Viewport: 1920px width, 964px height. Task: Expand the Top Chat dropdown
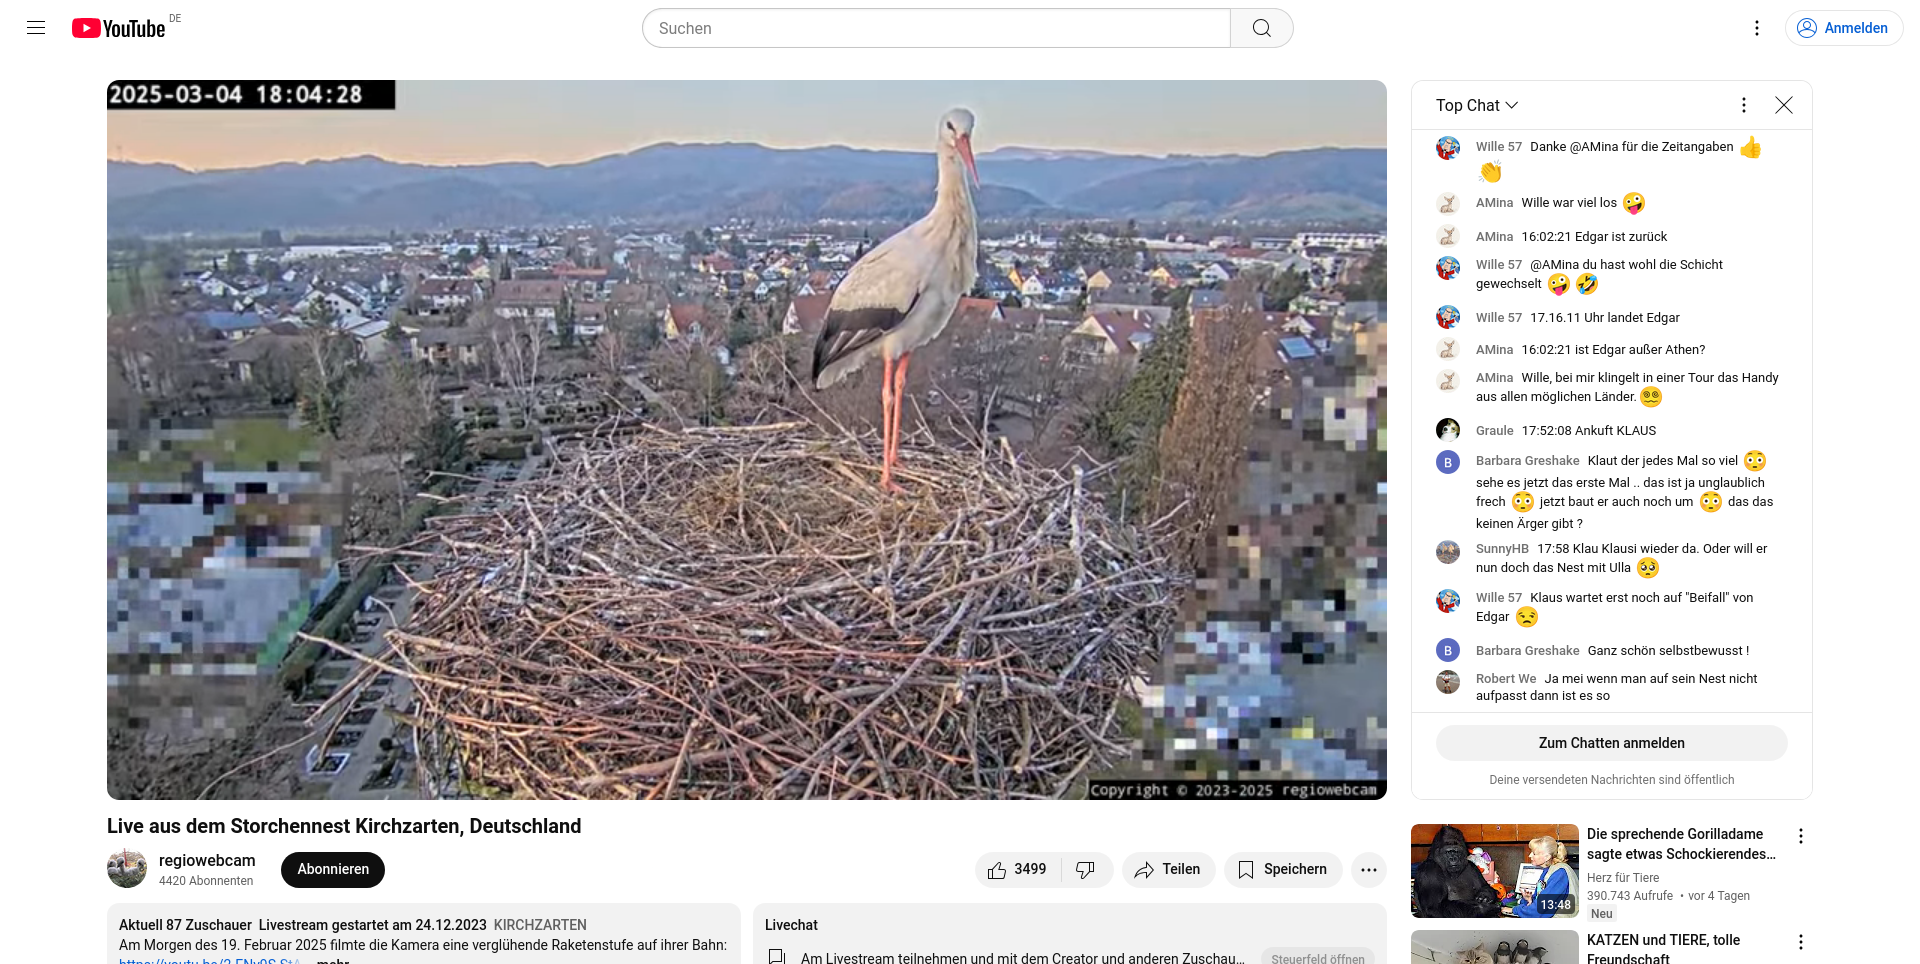[x=1477, y=105]
